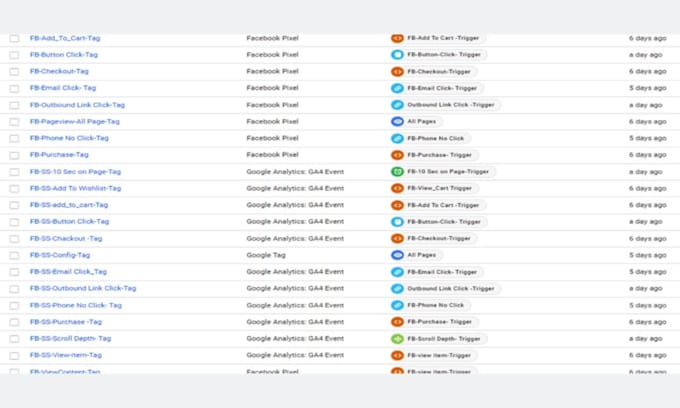Open the FB-SS-Scroll Depth- Tag link

(x=70, y=339)
